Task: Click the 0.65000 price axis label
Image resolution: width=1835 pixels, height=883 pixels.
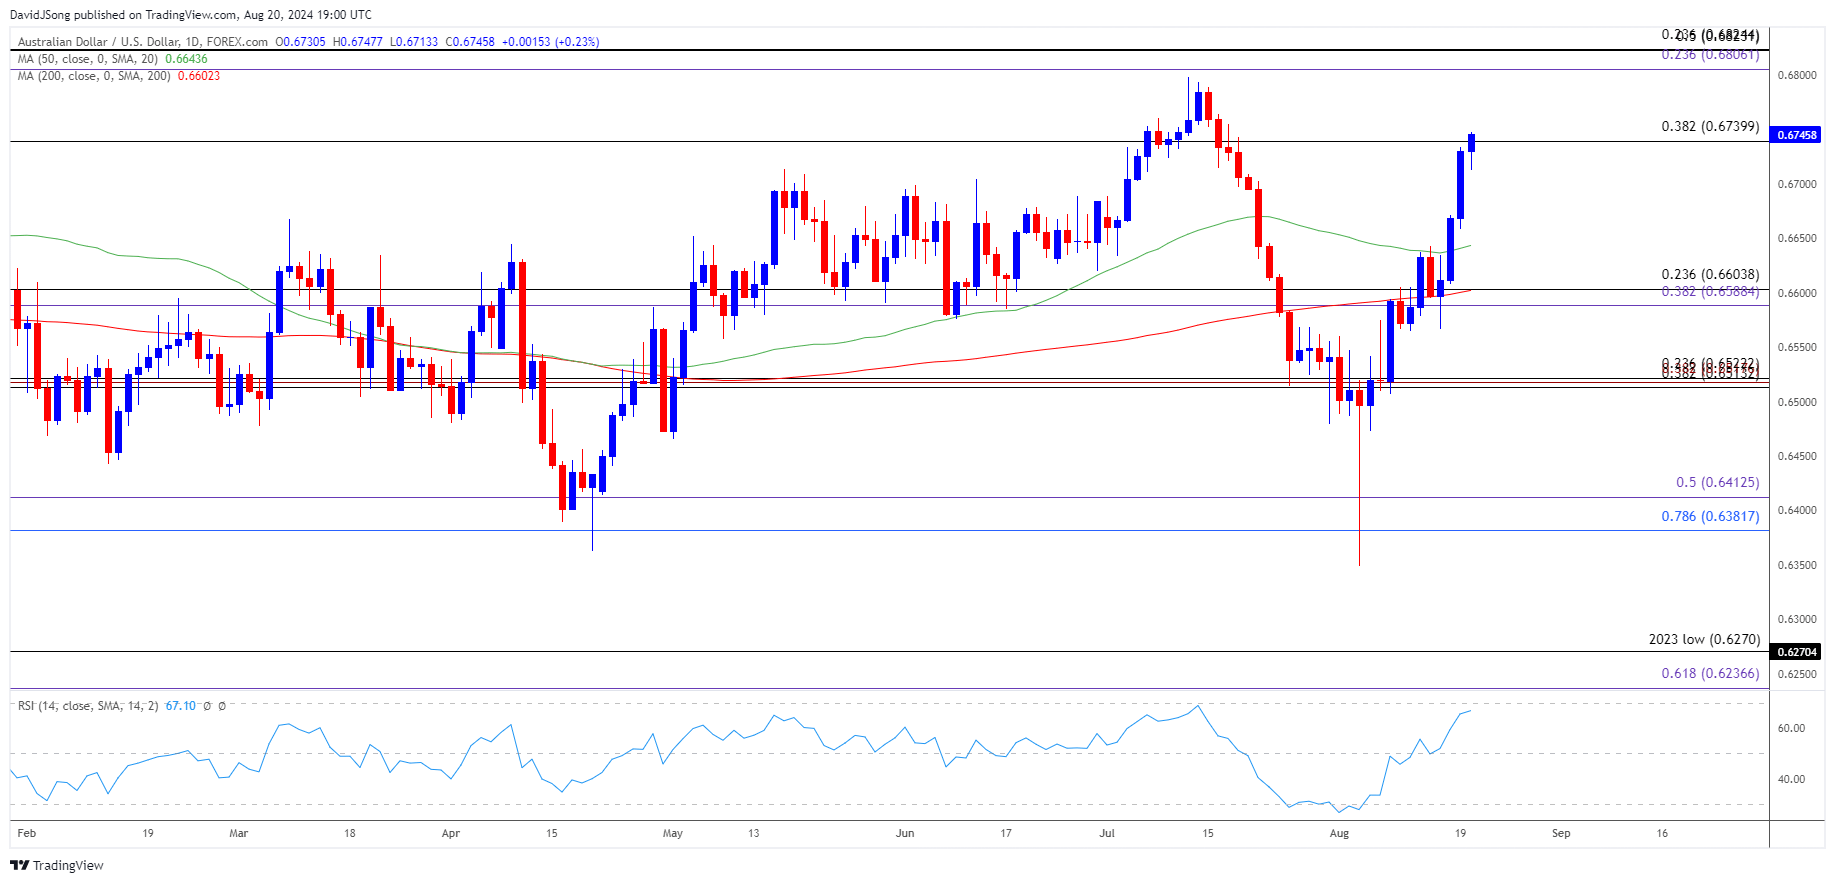Action: (1797, 402)
